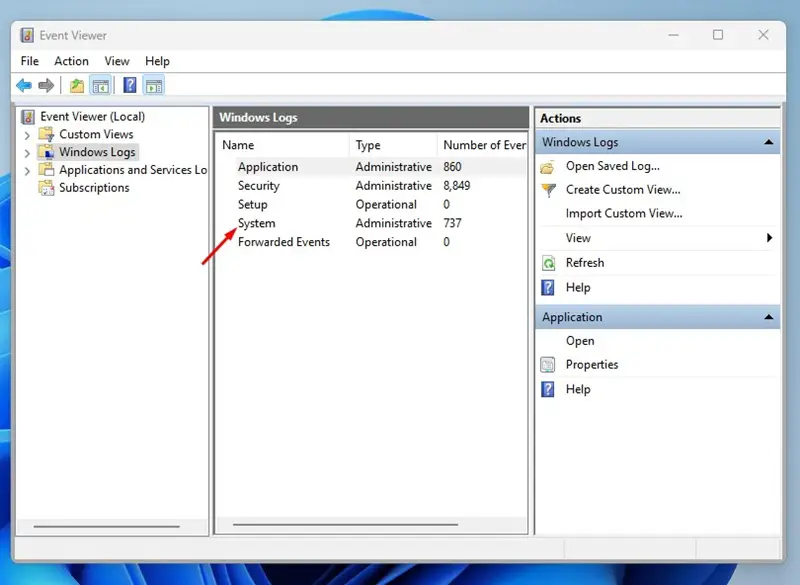Click the center pane horizontal scrollbar
This screenshot has height=585, width=800.
[x=345, y=524]
